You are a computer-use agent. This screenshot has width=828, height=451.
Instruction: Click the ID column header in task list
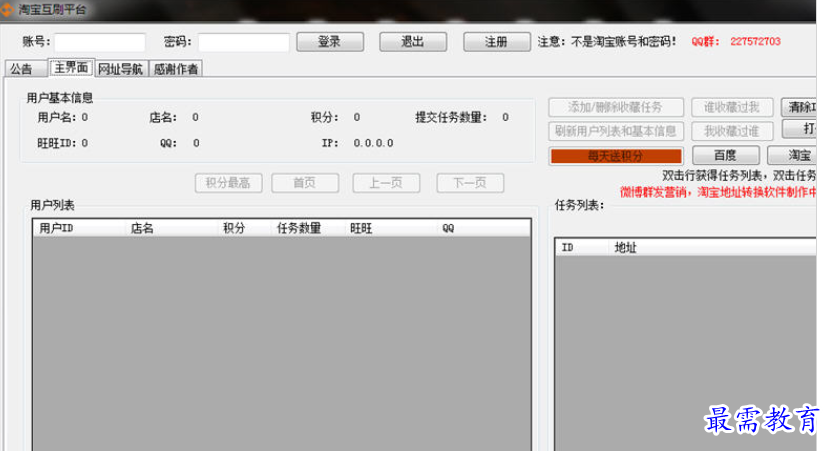coord(582,247)
